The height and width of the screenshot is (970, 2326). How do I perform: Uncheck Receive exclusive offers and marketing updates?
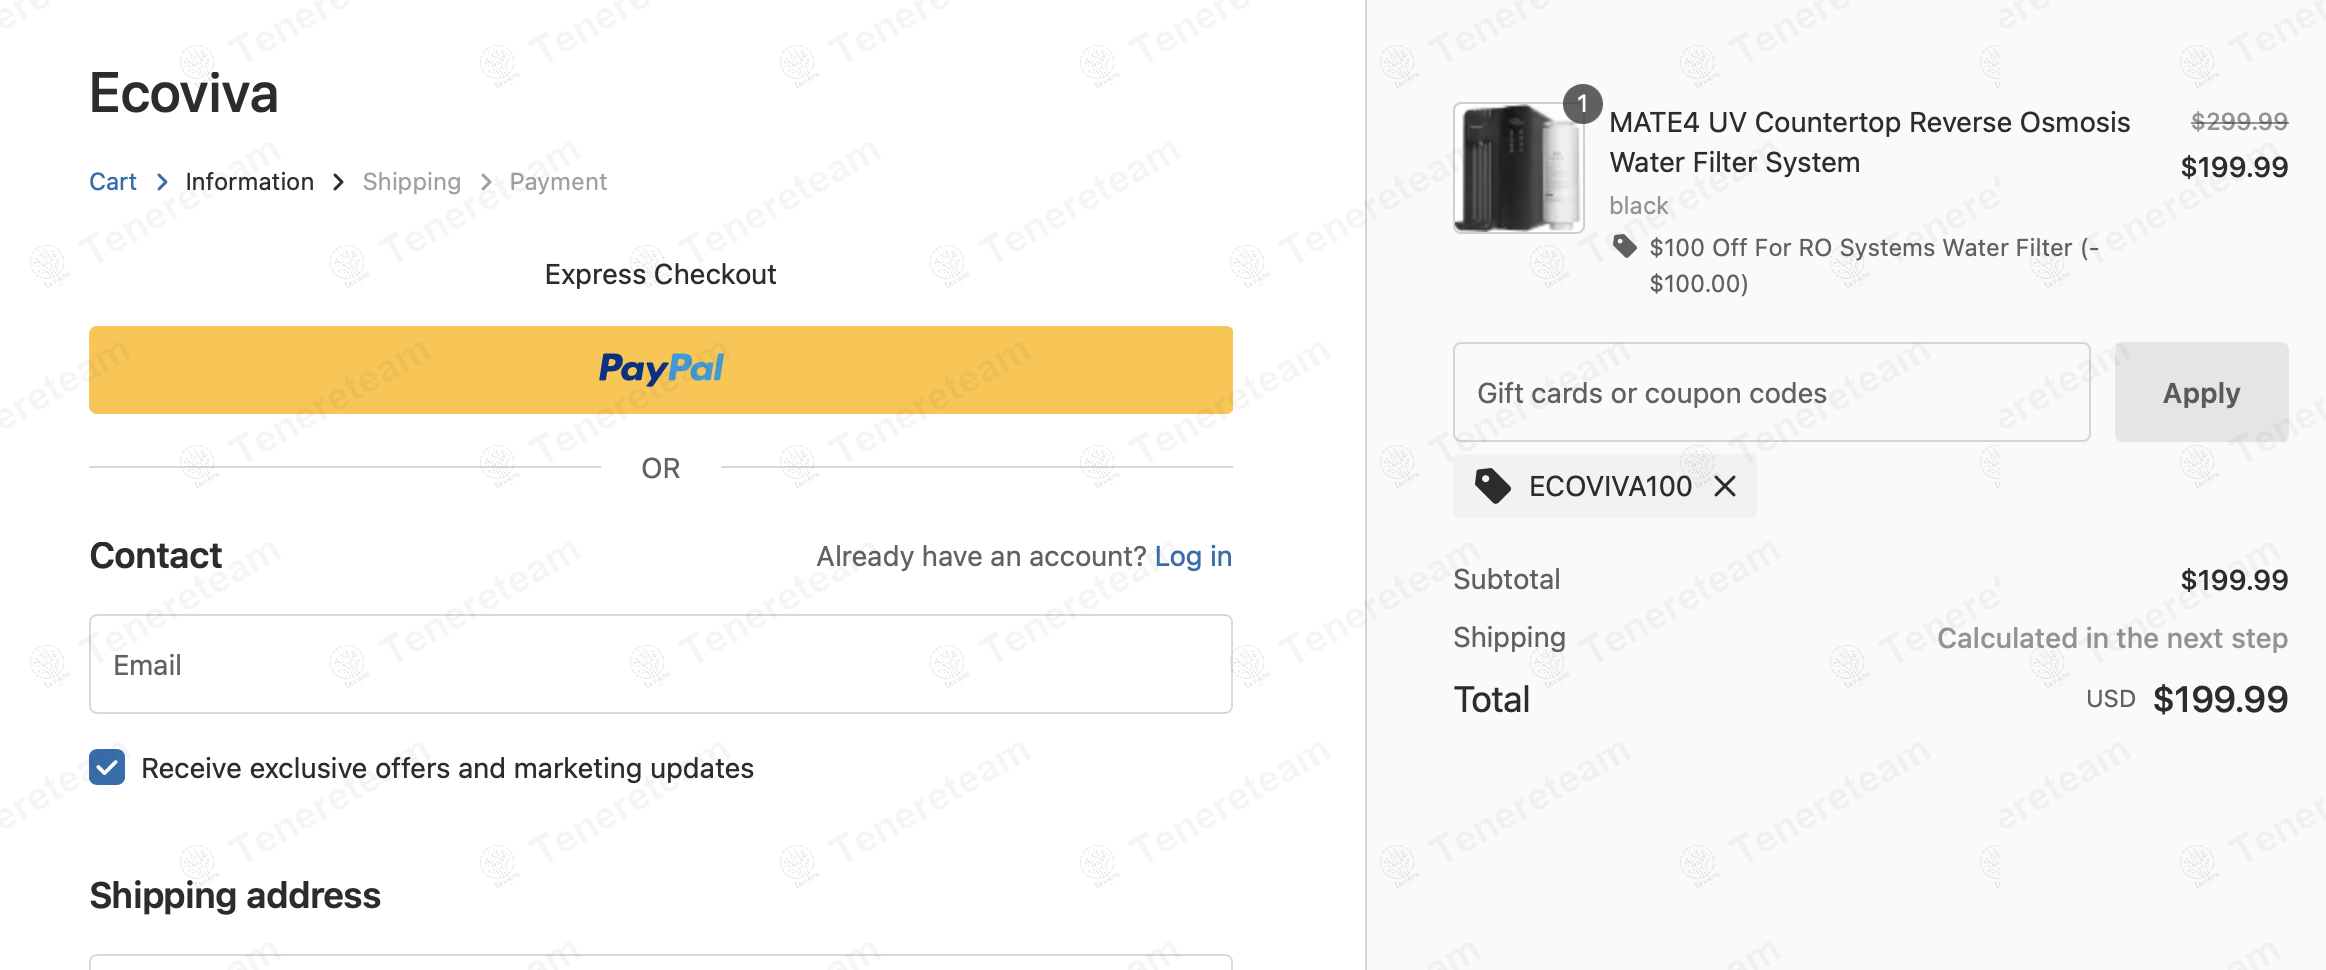(107, 767)
